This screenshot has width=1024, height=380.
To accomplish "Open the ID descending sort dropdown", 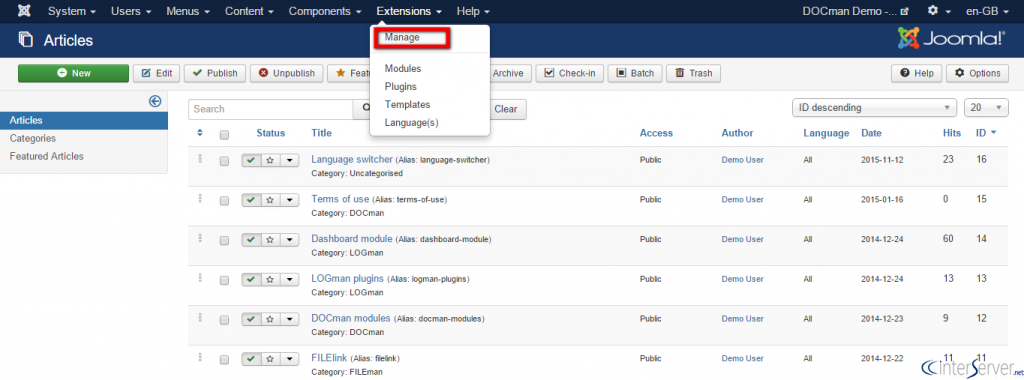I will [874, 108].
